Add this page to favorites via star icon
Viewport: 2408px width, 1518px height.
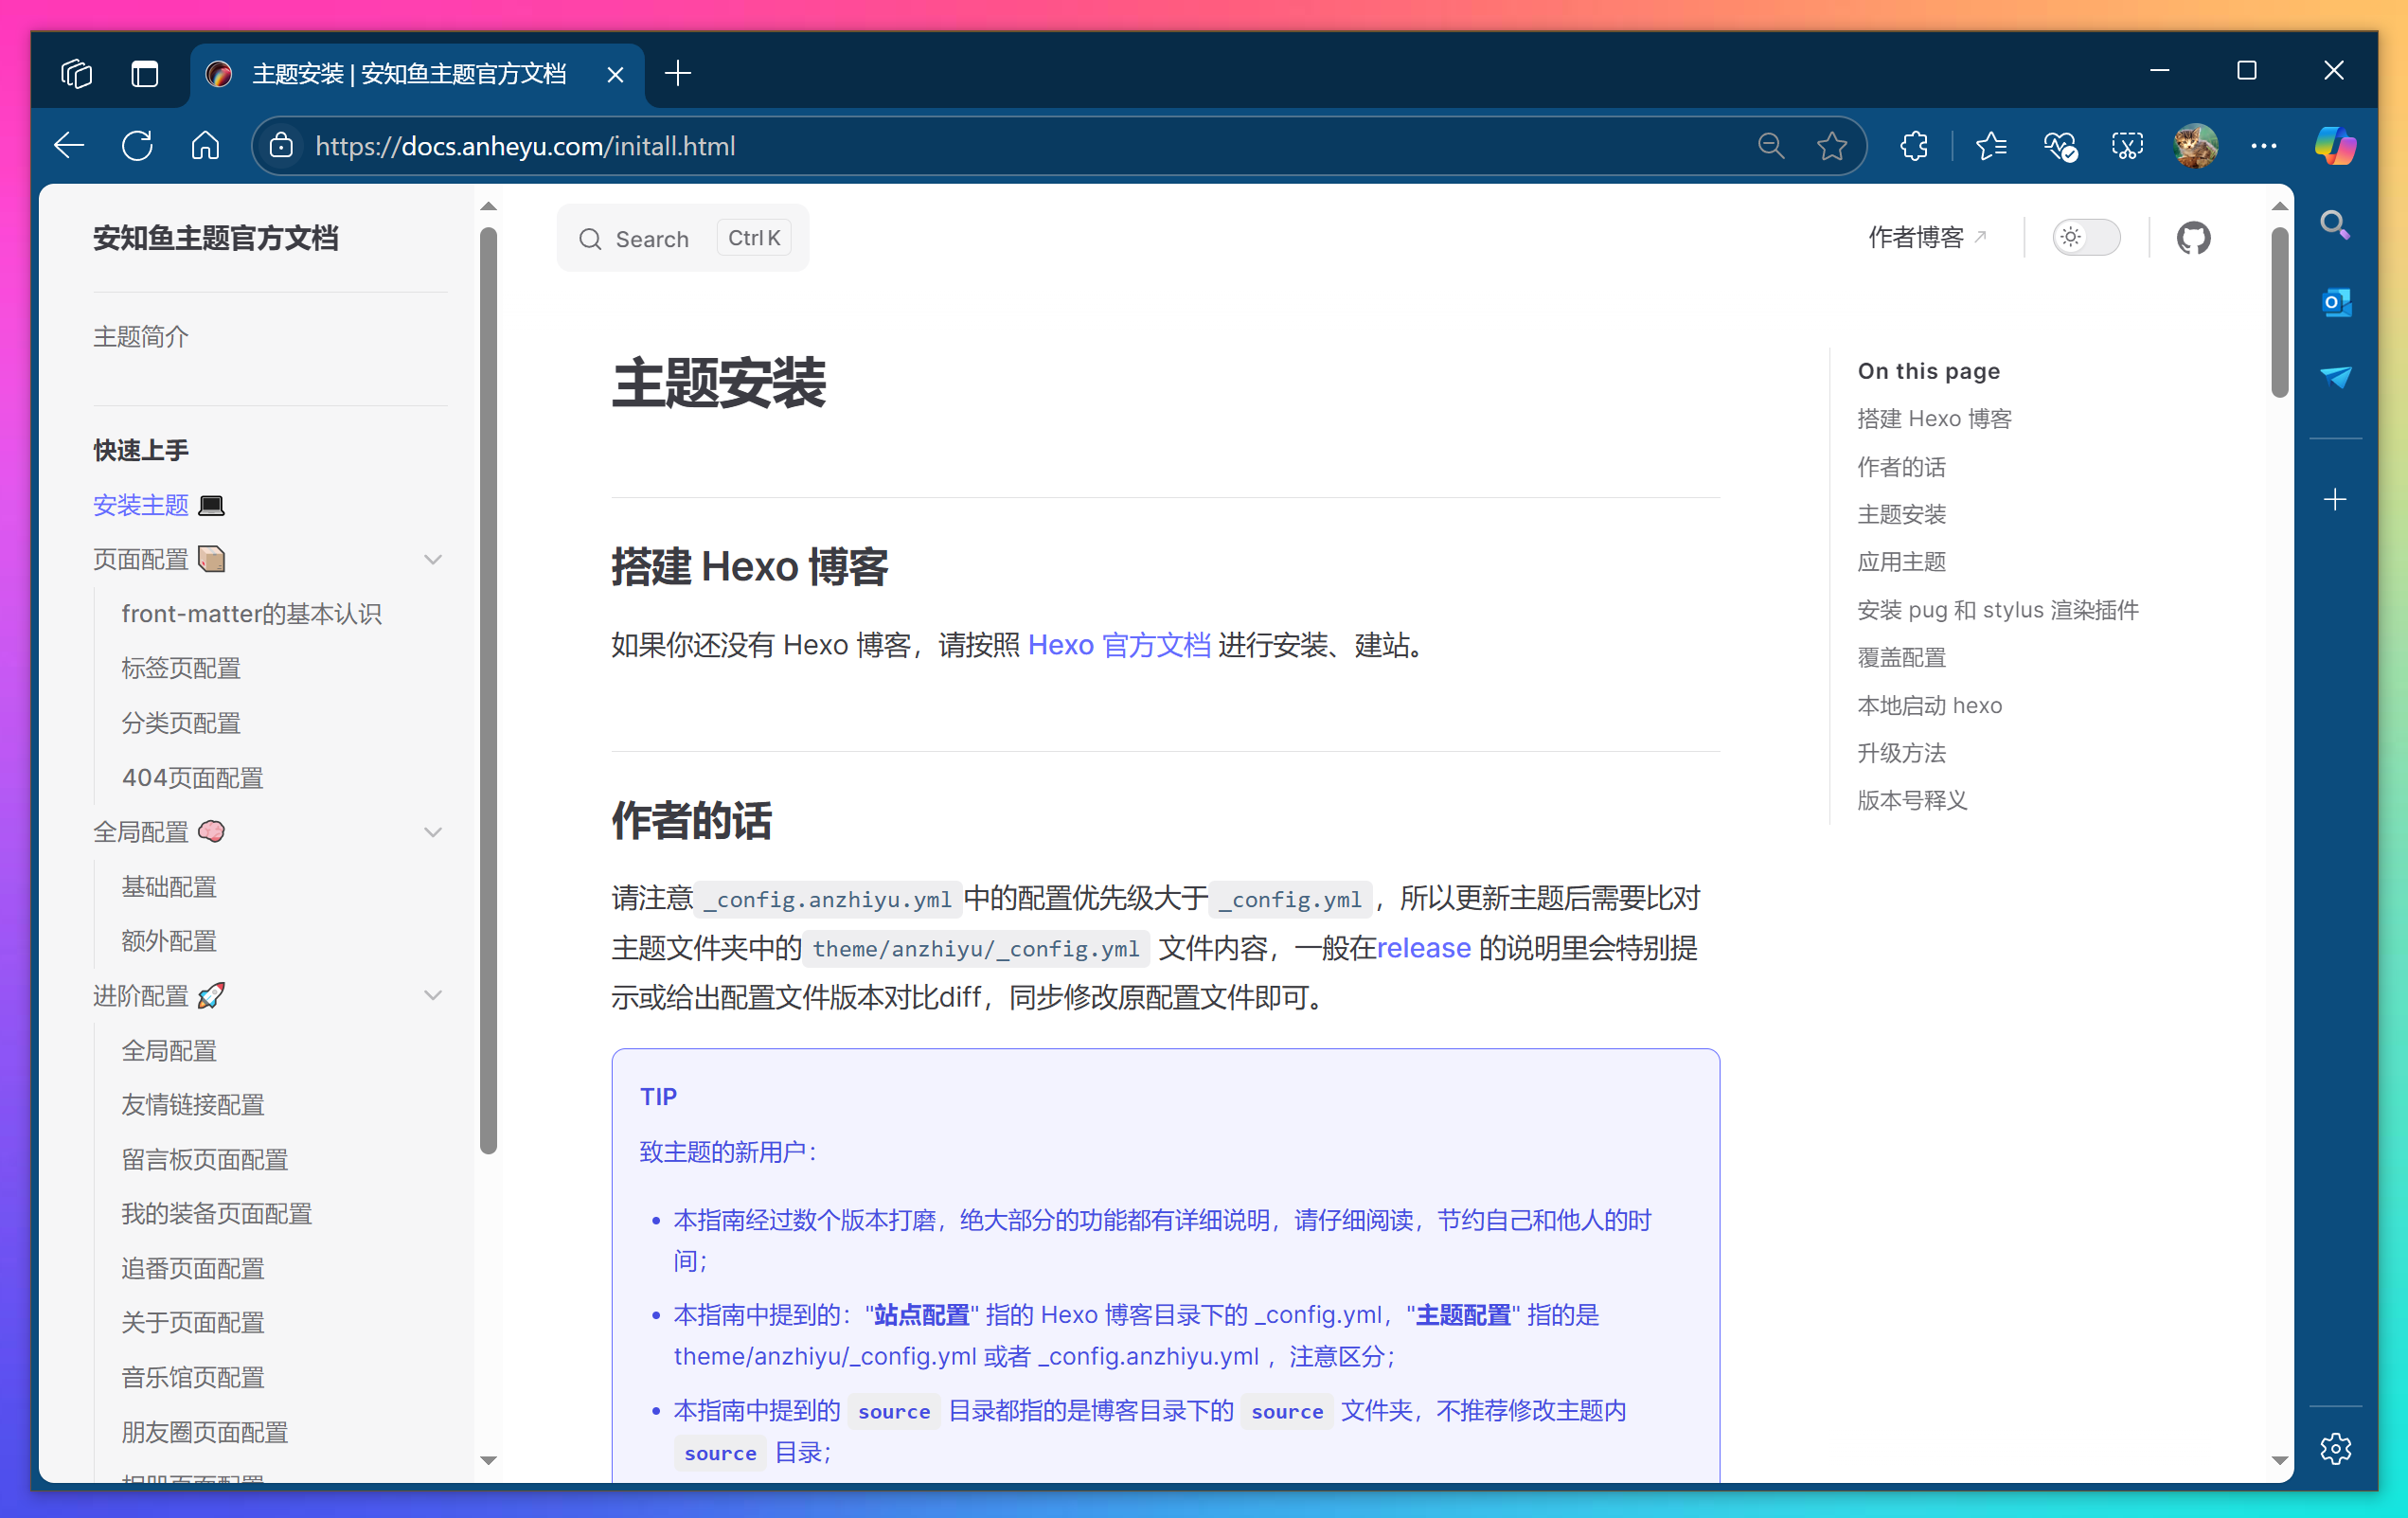click(1831, 145)
